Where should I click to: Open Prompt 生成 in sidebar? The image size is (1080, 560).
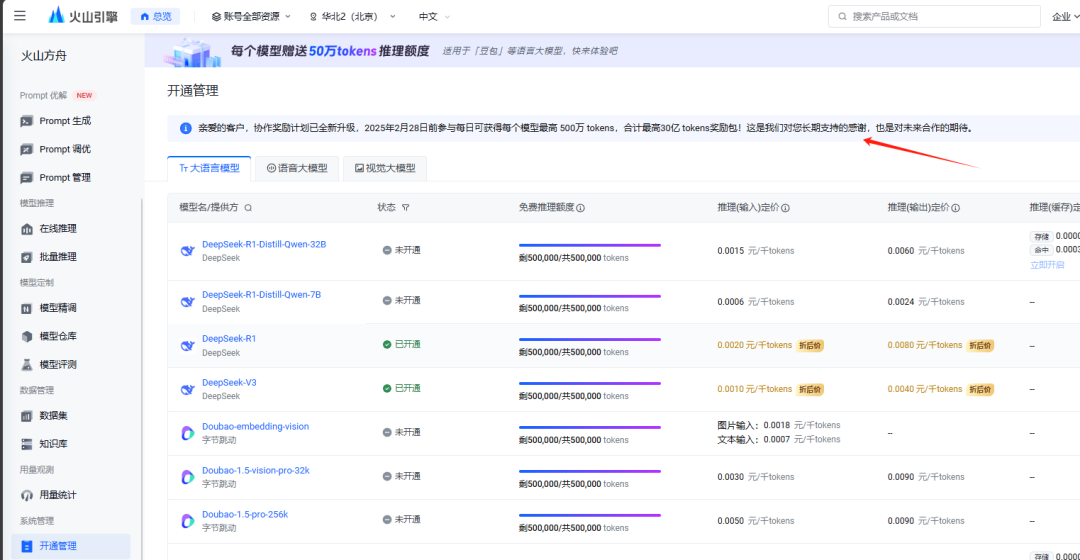click(x=65, y=121)
